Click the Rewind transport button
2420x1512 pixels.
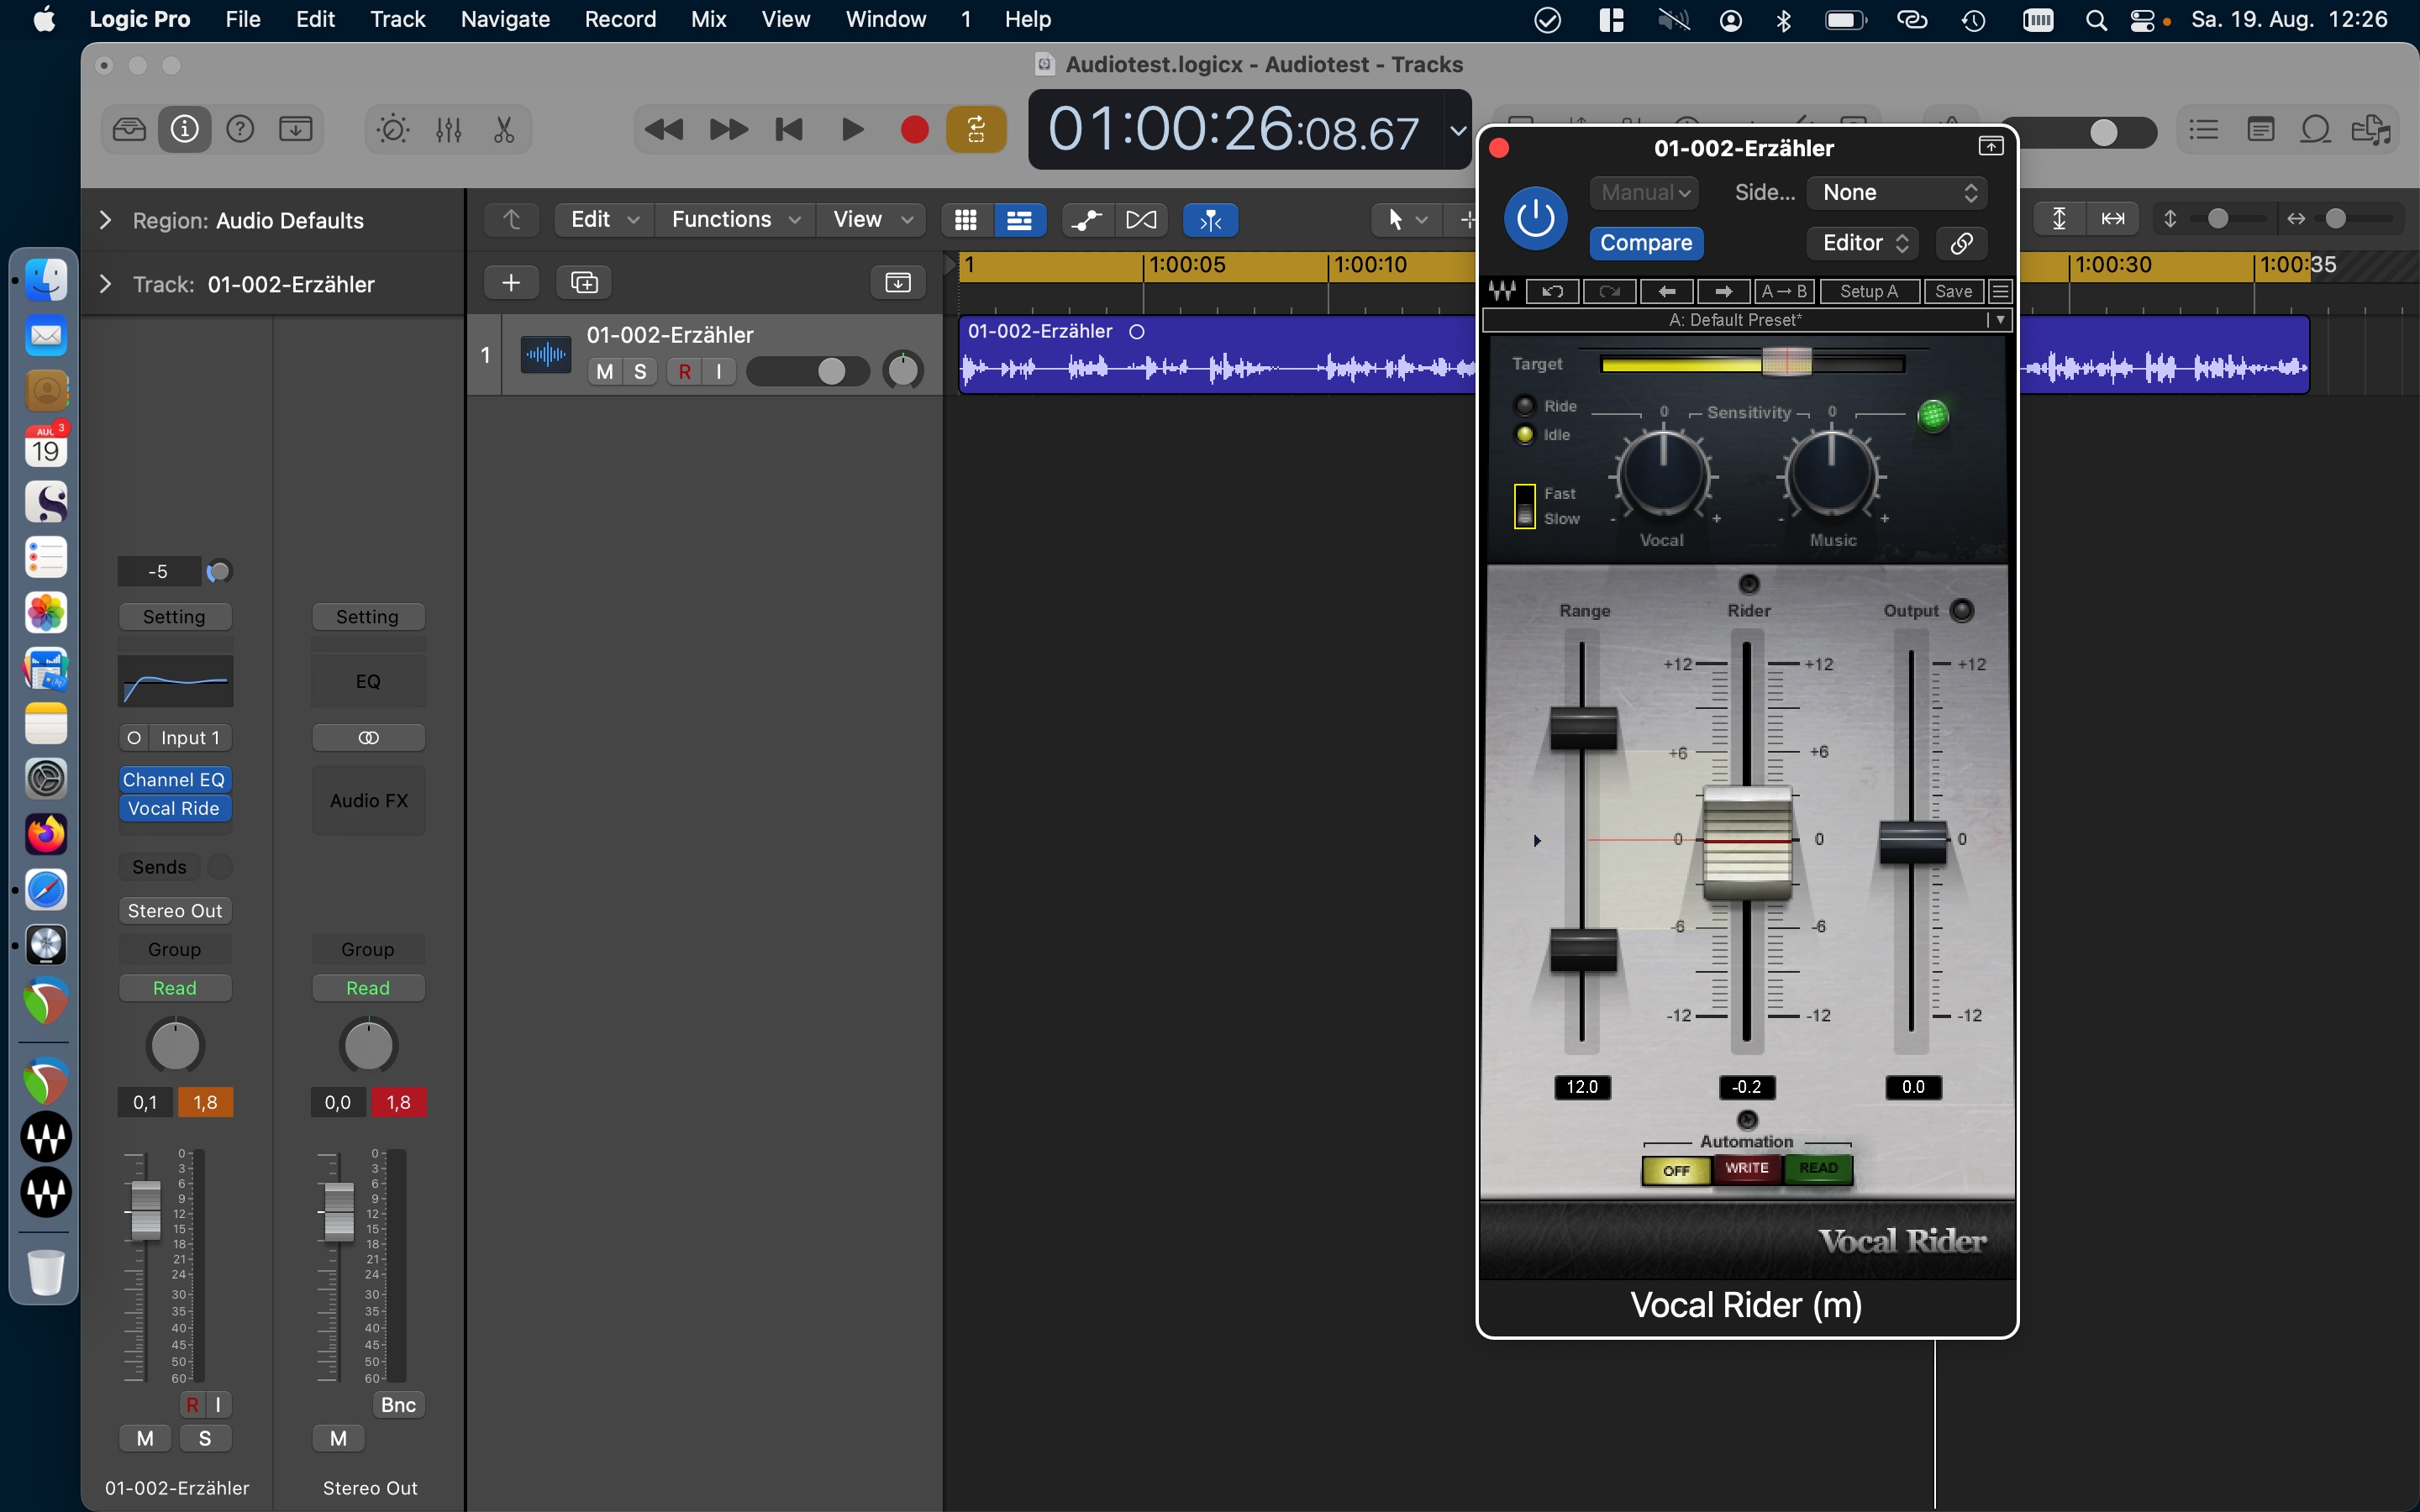[x=664, y=130]
